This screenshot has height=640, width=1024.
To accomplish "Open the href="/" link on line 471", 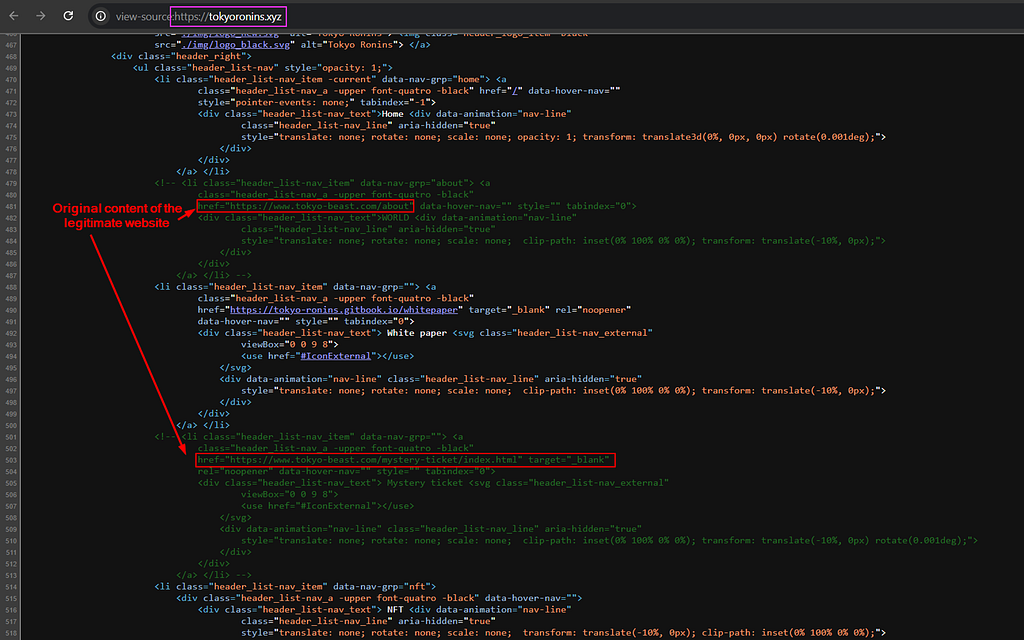I will pos(515,91).
